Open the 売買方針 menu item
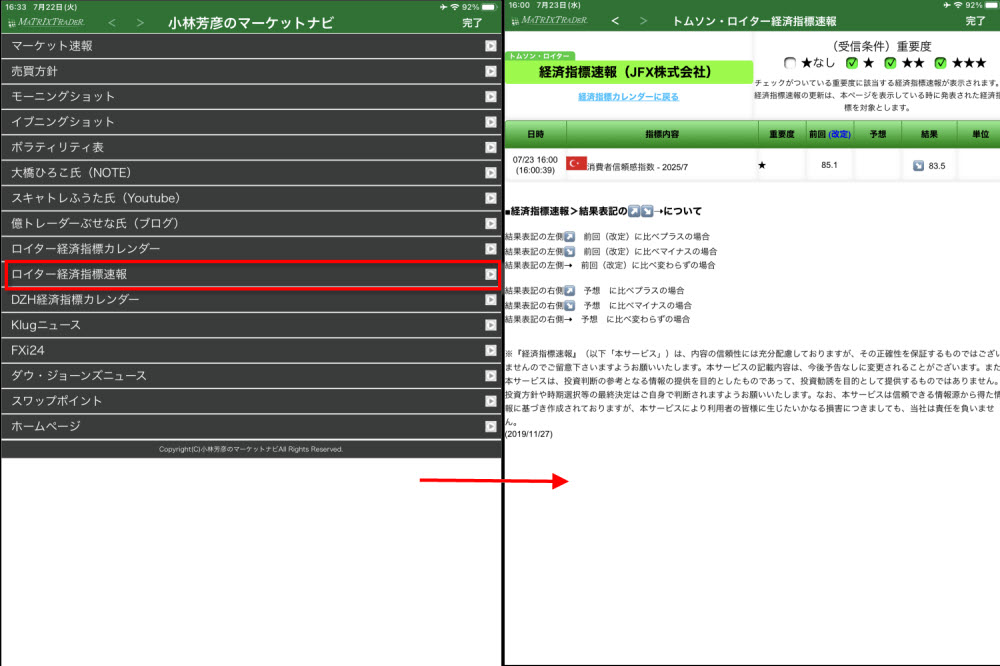Image resolution: width=1000 pixels, height=666 pixels. pyautogui.click(x=251, y=71)
